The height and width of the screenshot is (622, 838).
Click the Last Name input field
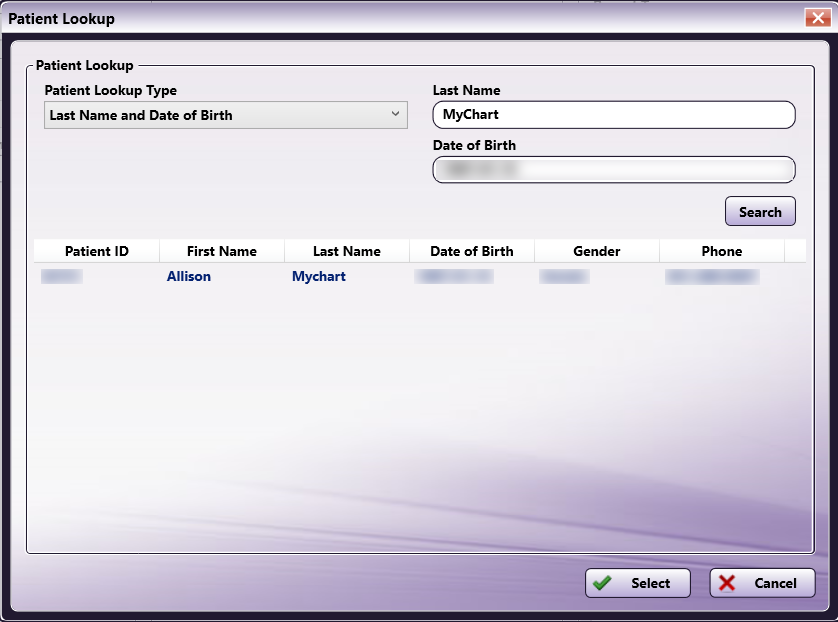click(x=614, y=115)
